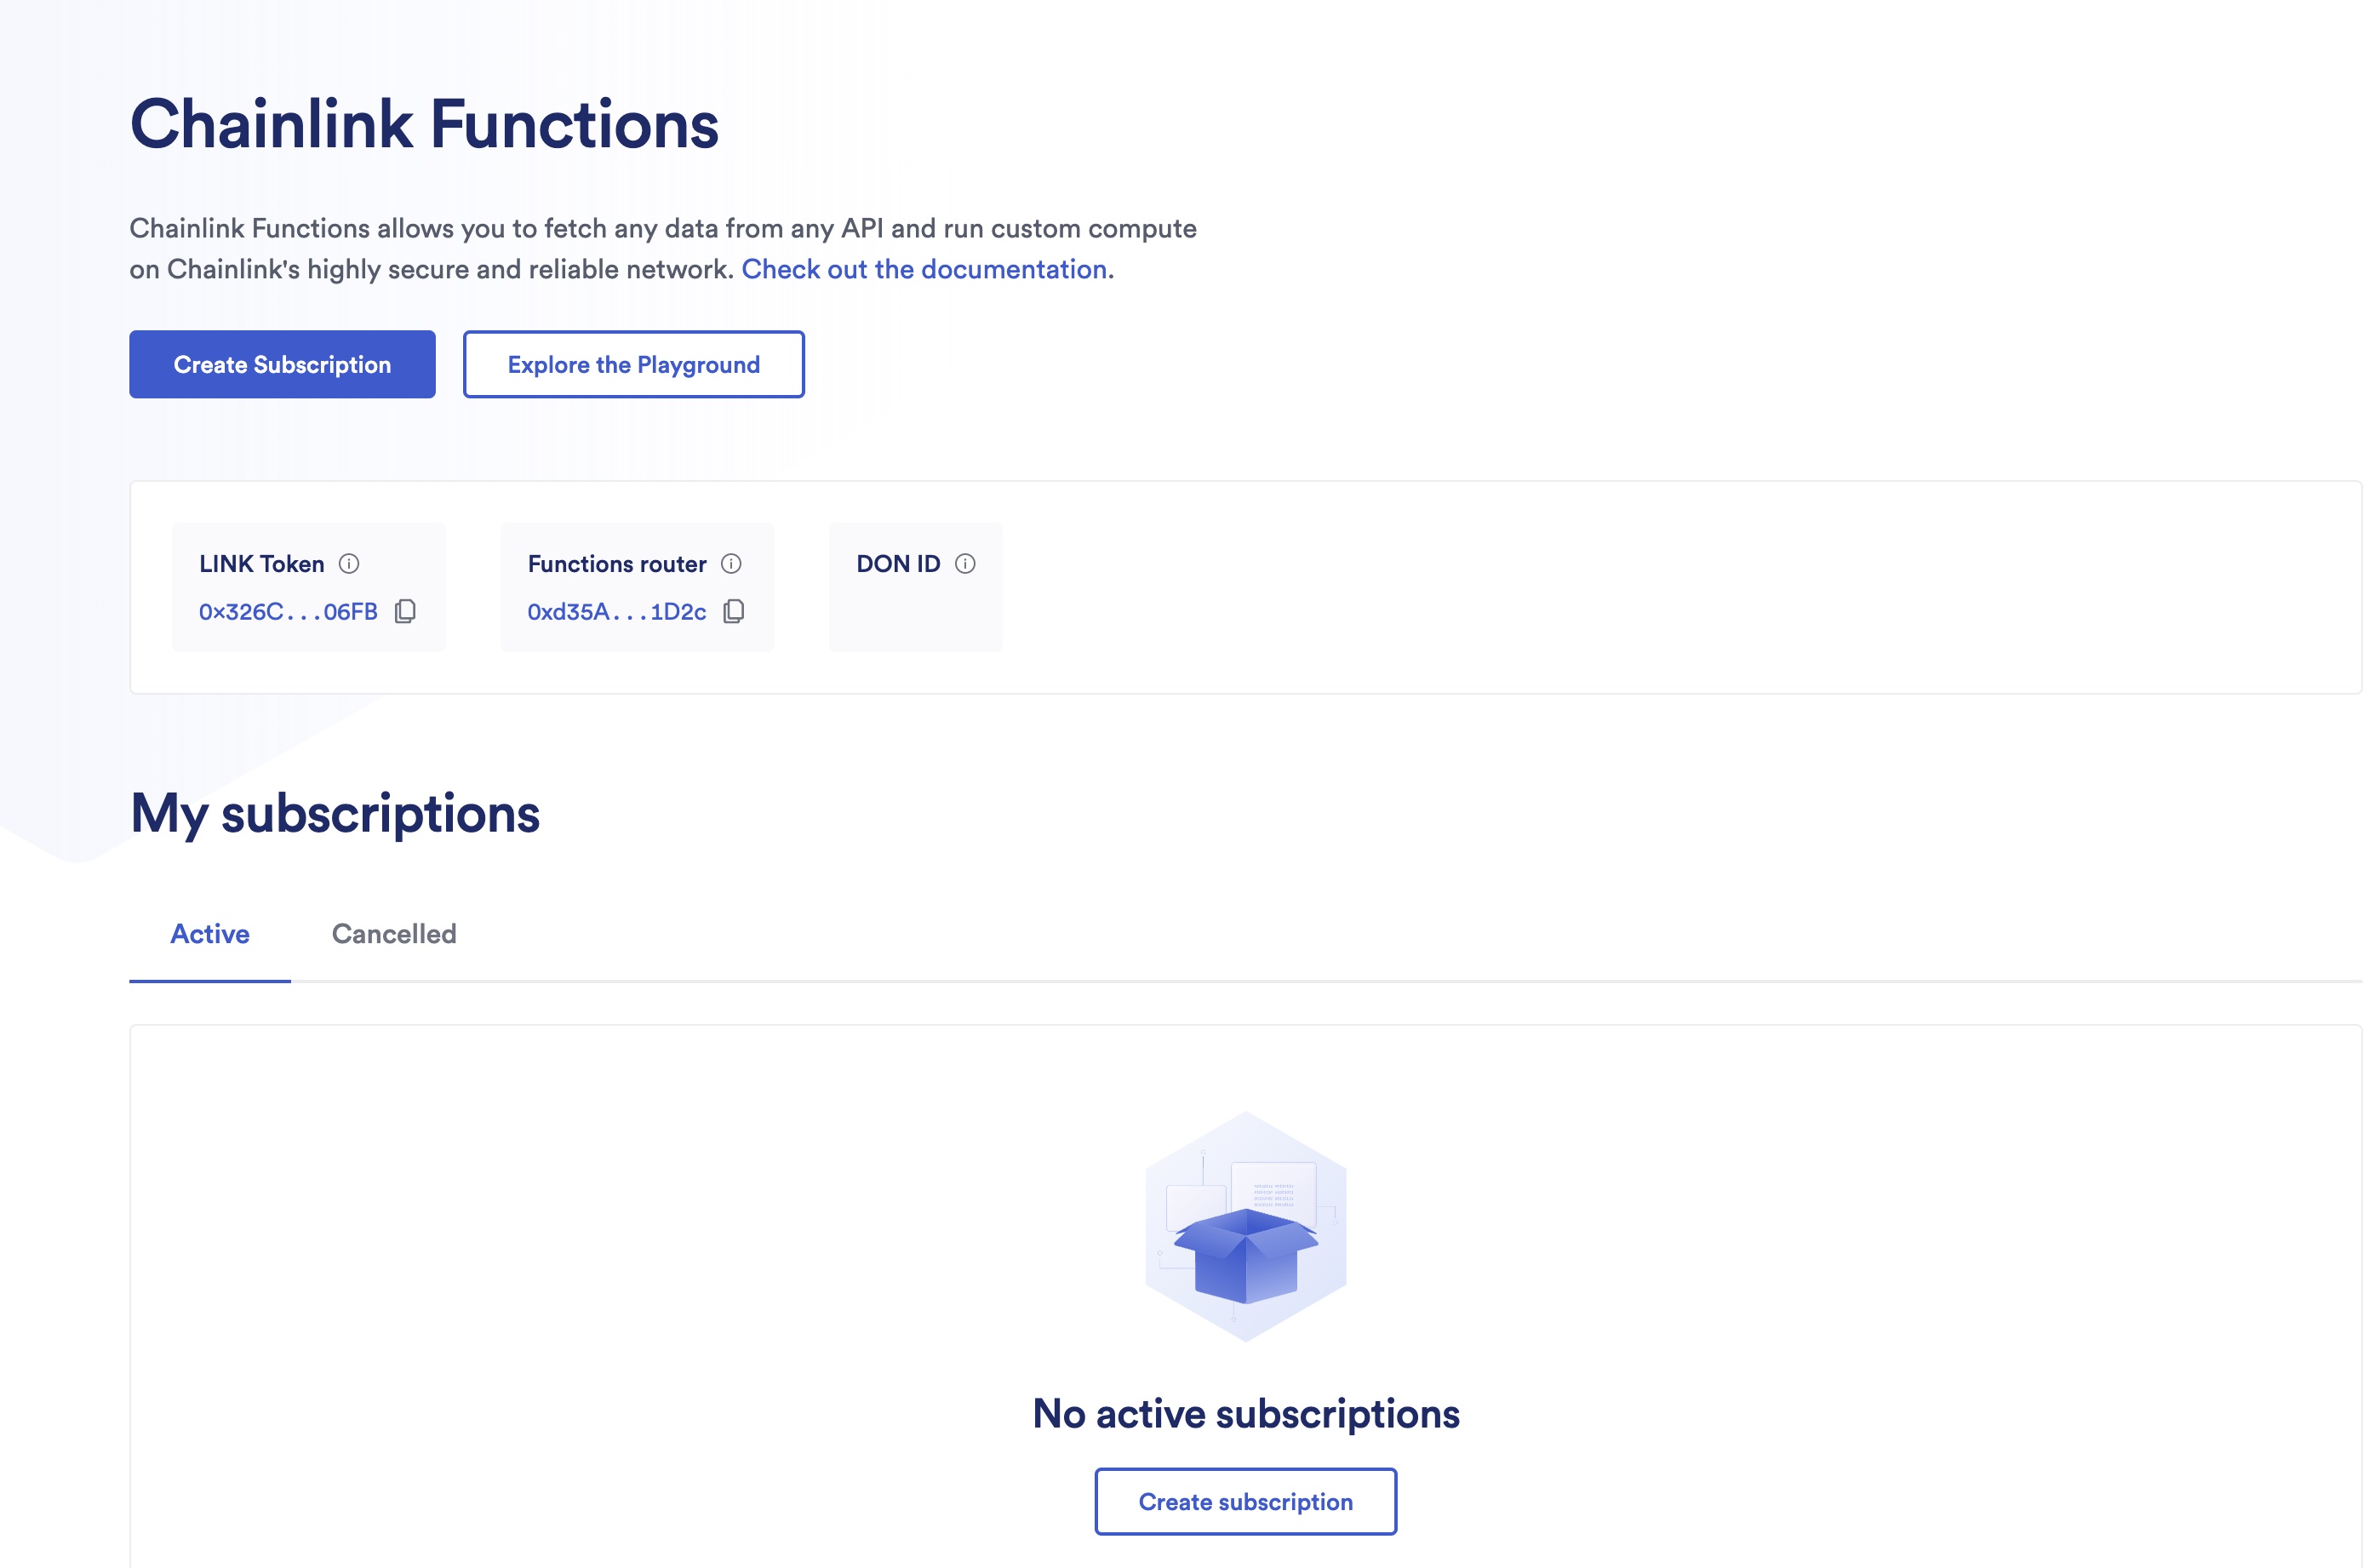Image resolution: width=2363 pixels, height=1568 pixels.
Task: Copy the LINK Token contract address
Action: 405,611
